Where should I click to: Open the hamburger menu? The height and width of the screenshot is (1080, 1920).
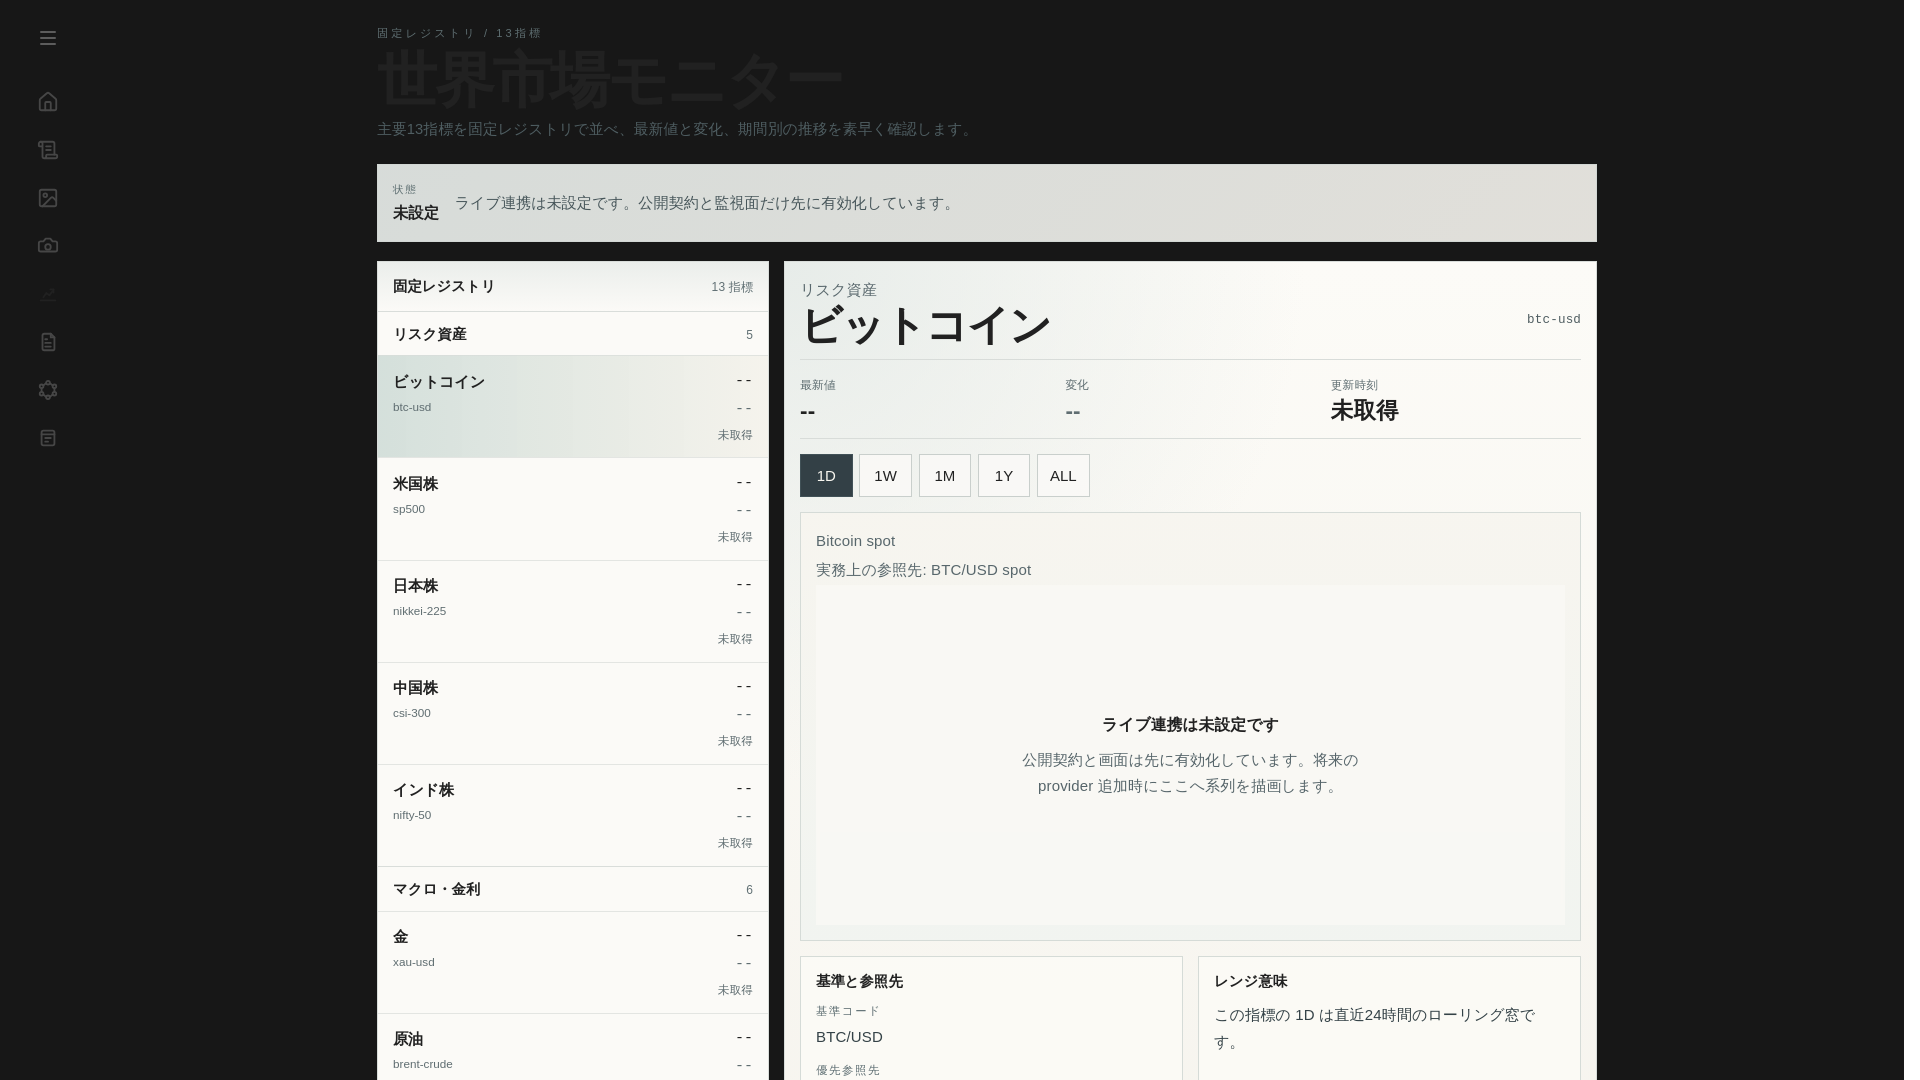pos(48,38)
